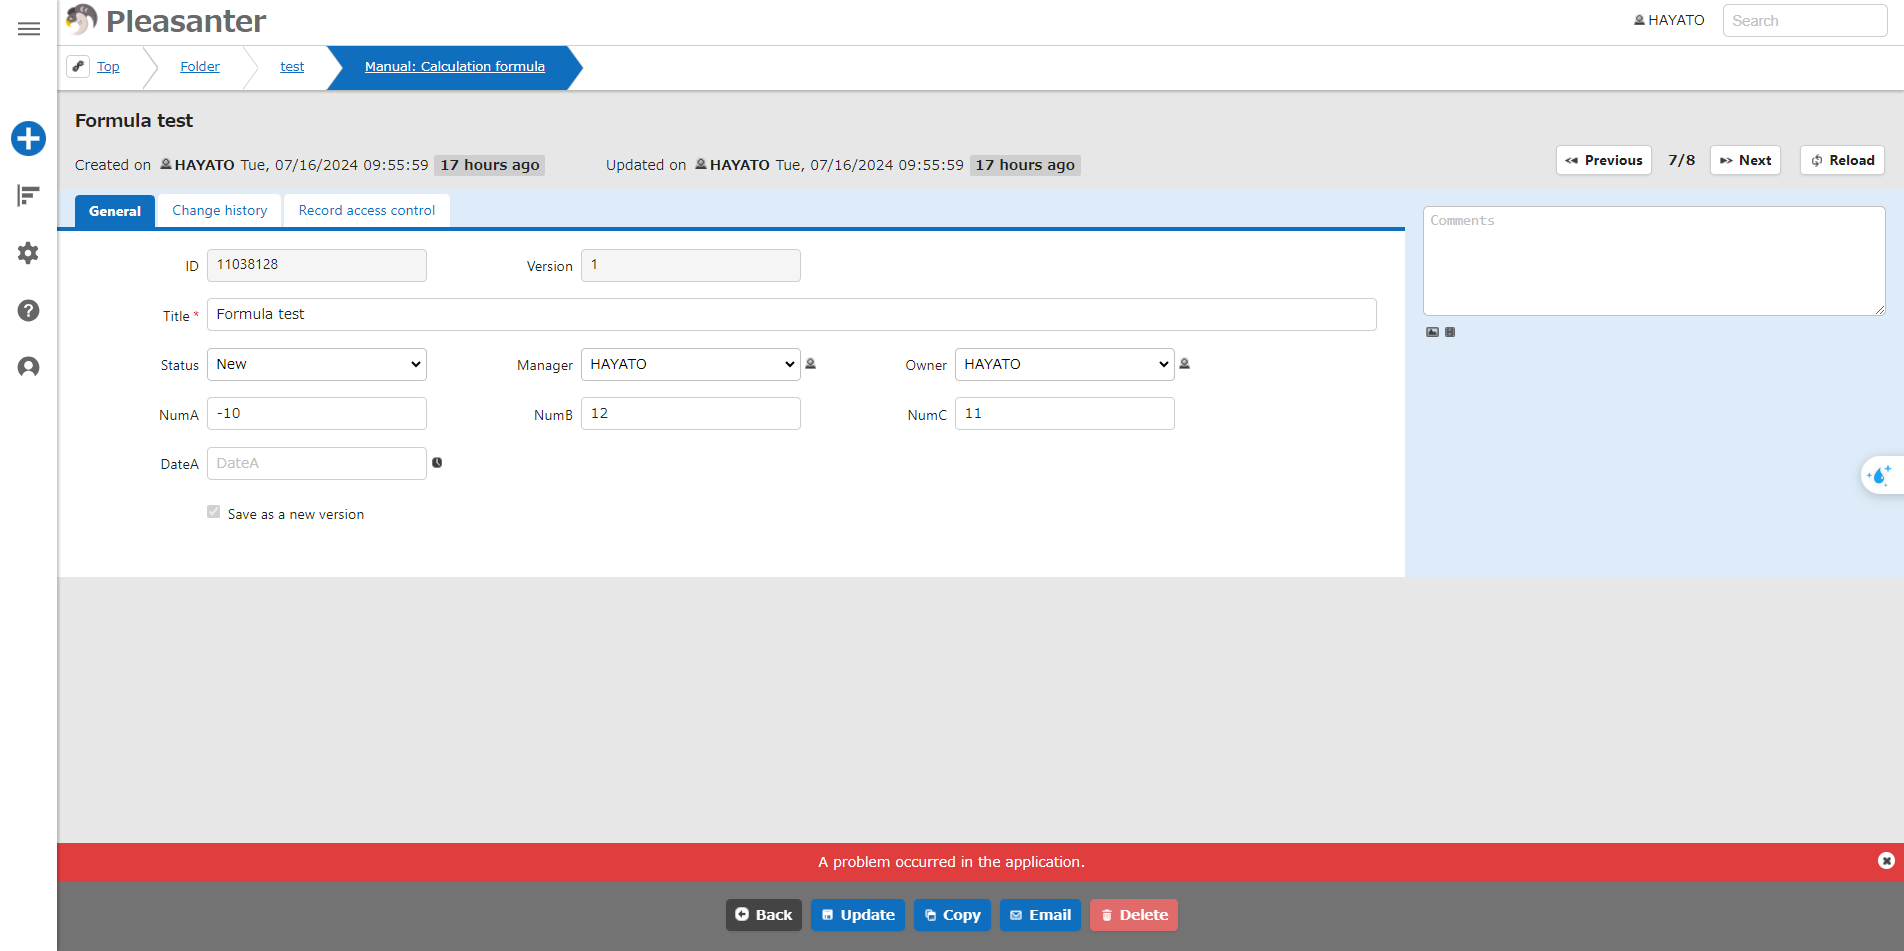The width and height of the screenshot is (1904, 951).
Task: Switch to the Change history tab
Action: [x=220, y=211]
